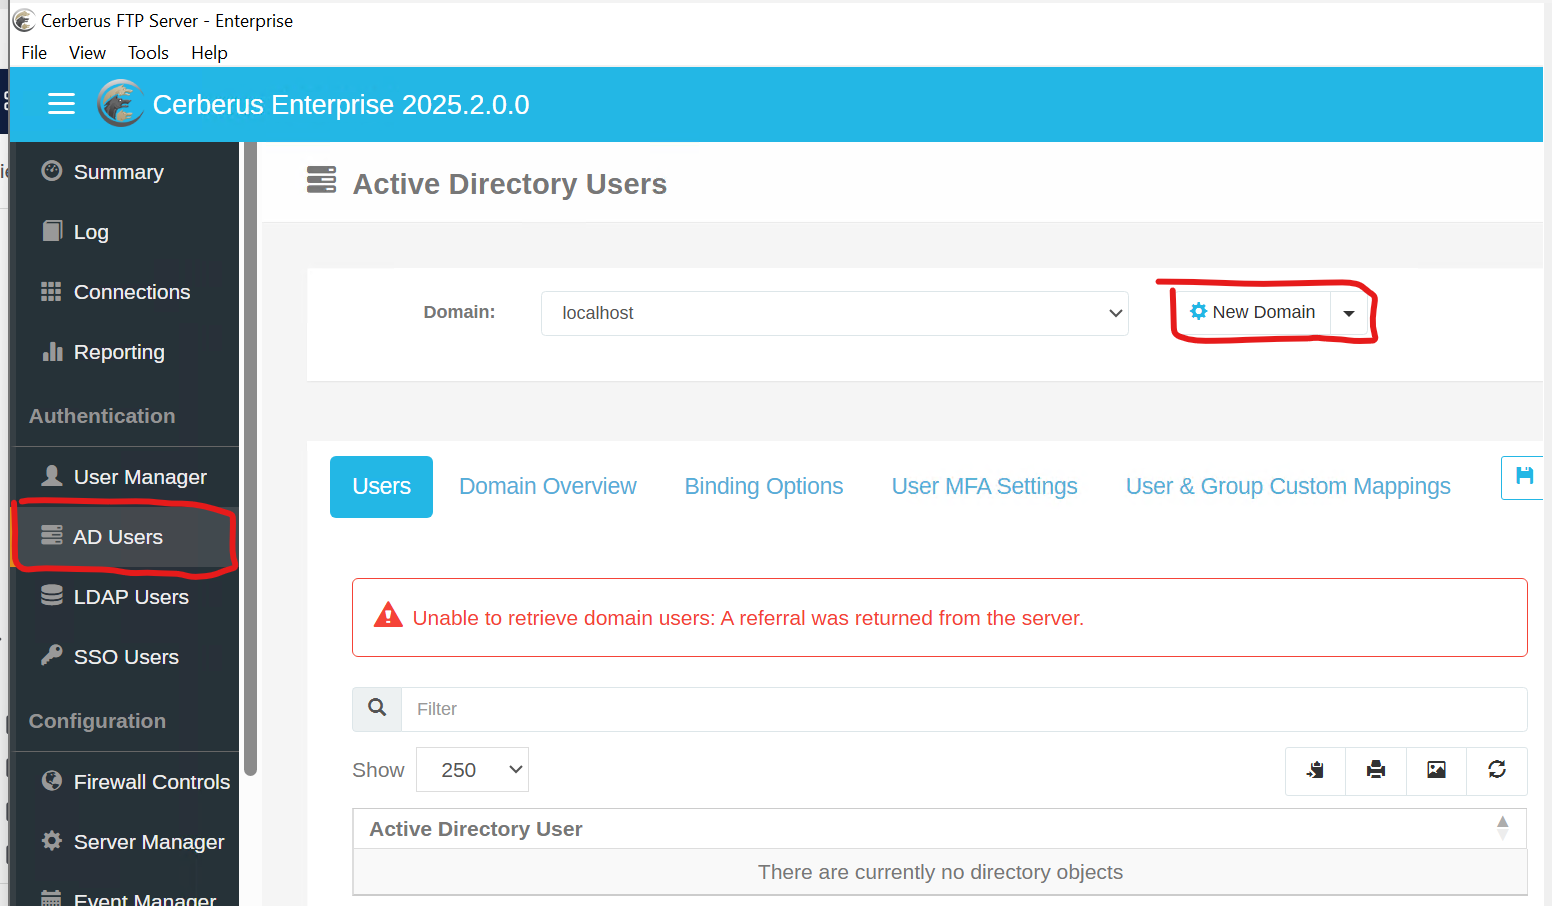Screen dimensions: 1552x906
Task: Click the sidebar vertical scrollbar
Action: [250, 458]
